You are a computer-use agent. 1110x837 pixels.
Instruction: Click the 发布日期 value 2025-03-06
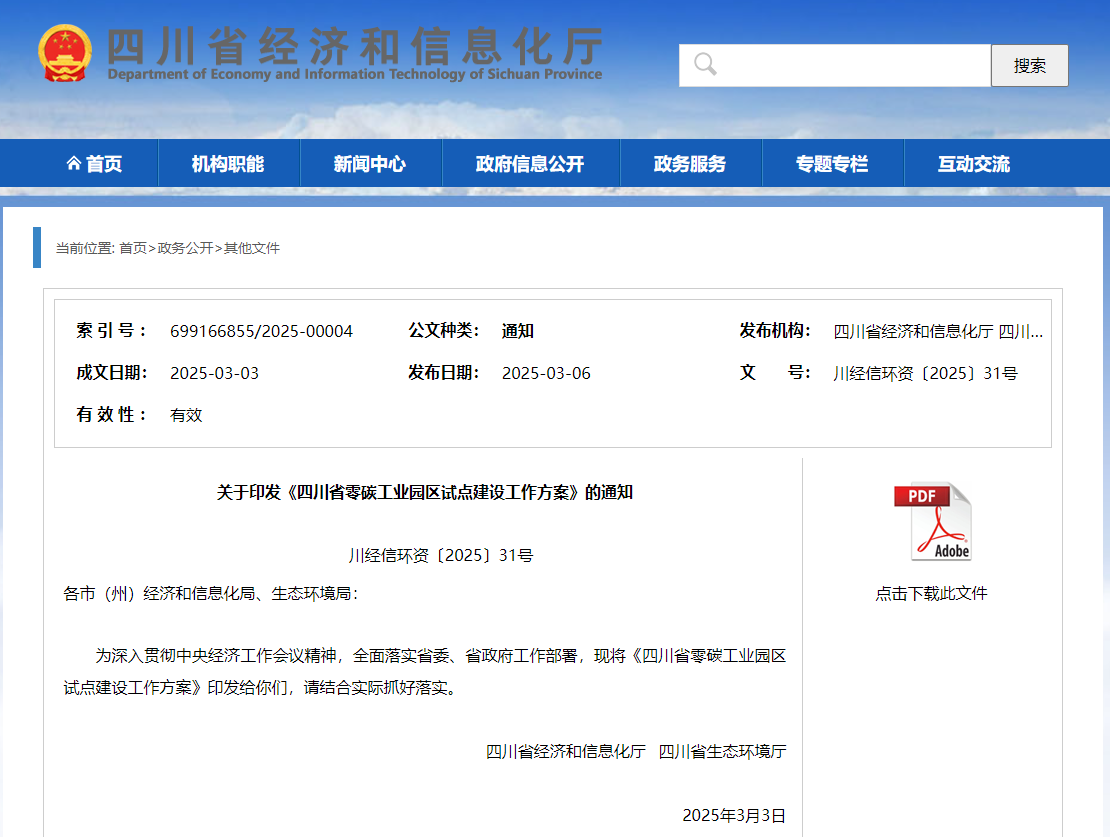[546, 373]
